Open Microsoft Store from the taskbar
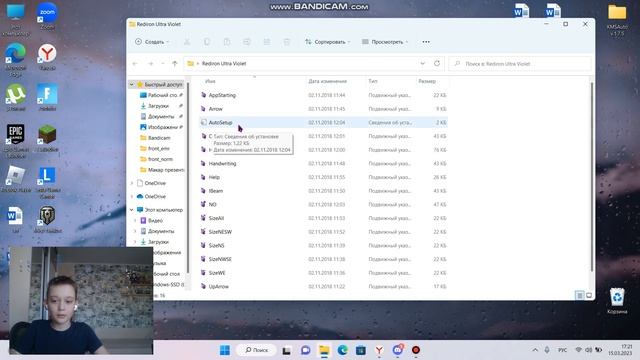 pyautogui.click(x=361, y=350)
